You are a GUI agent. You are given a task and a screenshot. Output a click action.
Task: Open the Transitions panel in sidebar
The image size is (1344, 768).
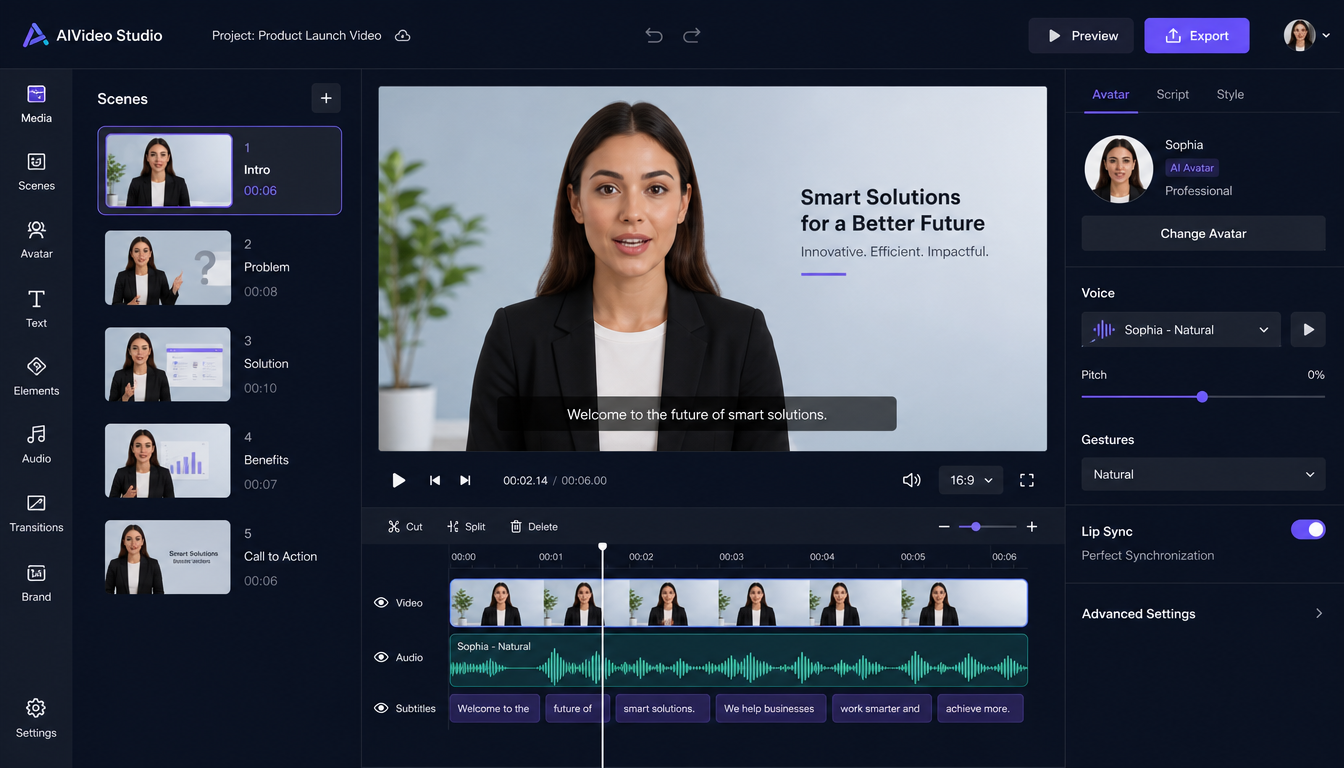[36, 513]
